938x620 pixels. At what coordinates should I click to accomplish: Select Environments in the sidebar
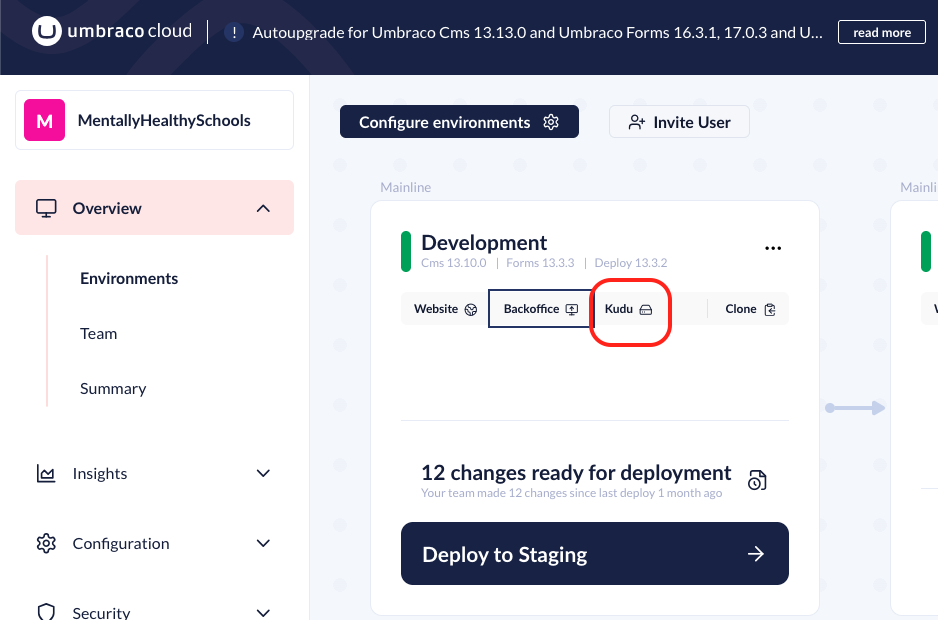(x=129, y=279)
